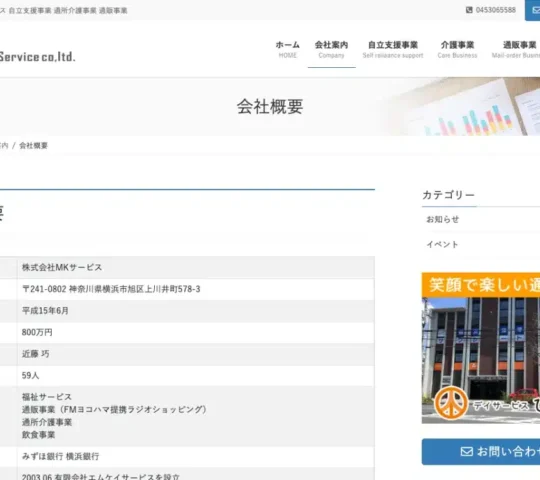The width and height of the screenshot is (540, 480).
Task: Click the 福祉サービス line
Action: pos(47,397)
